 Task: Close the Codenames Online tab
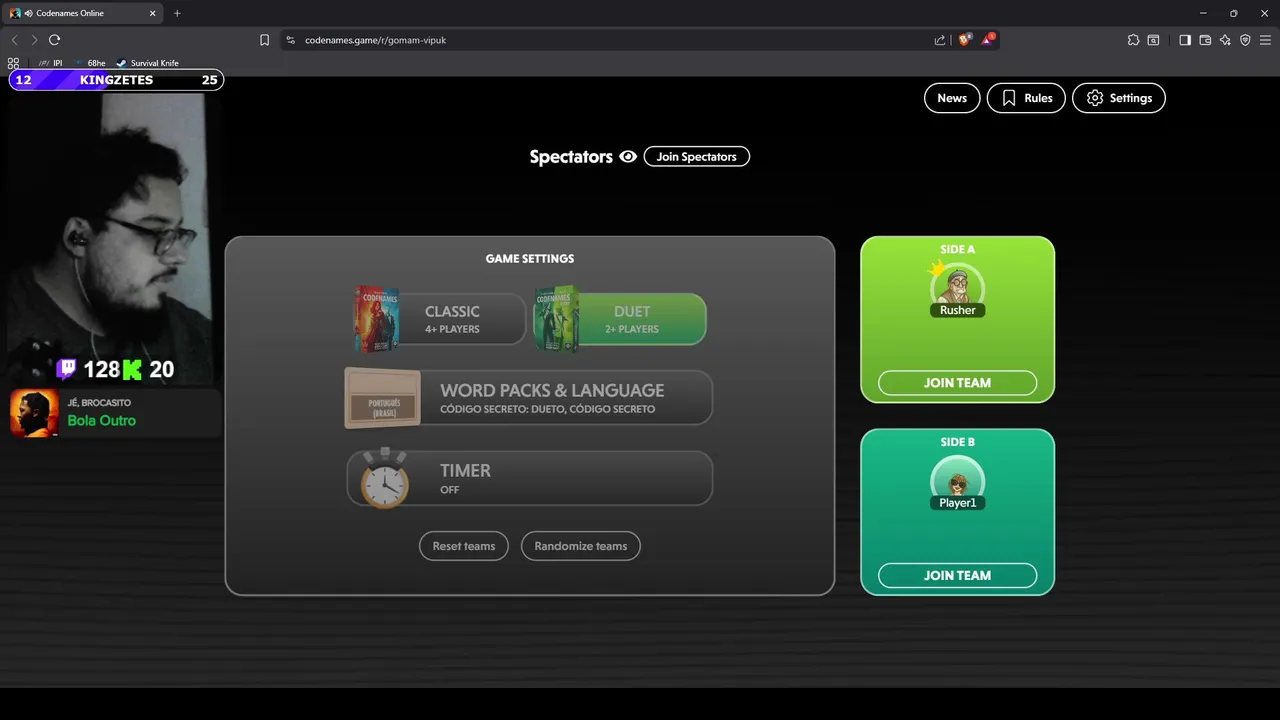[151, 13]
